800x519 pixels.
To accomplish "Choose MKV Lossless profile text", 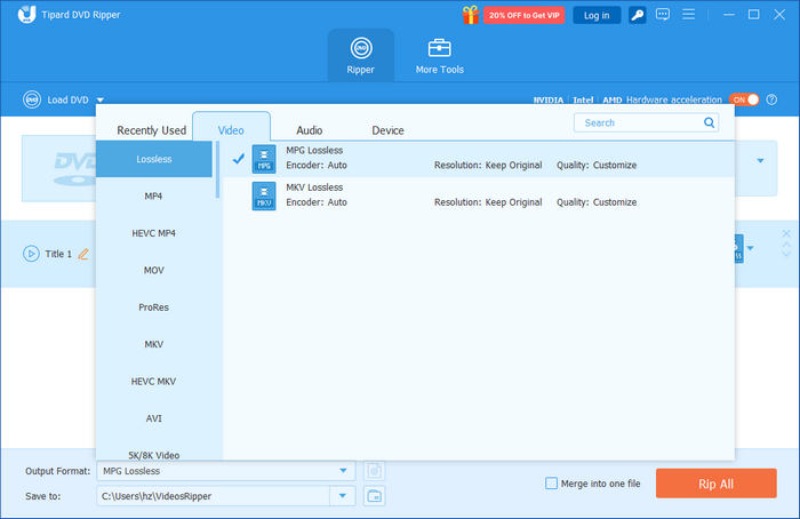I will (314, 187).
